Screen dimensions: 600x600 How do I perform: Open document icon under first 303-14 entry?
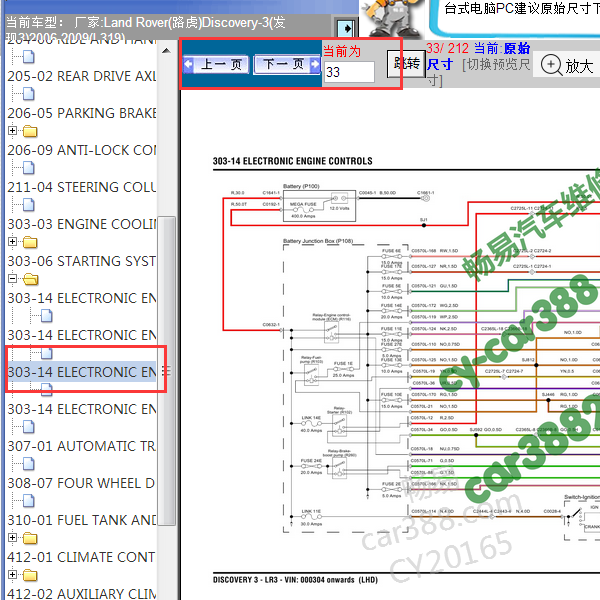coord(46,316)
